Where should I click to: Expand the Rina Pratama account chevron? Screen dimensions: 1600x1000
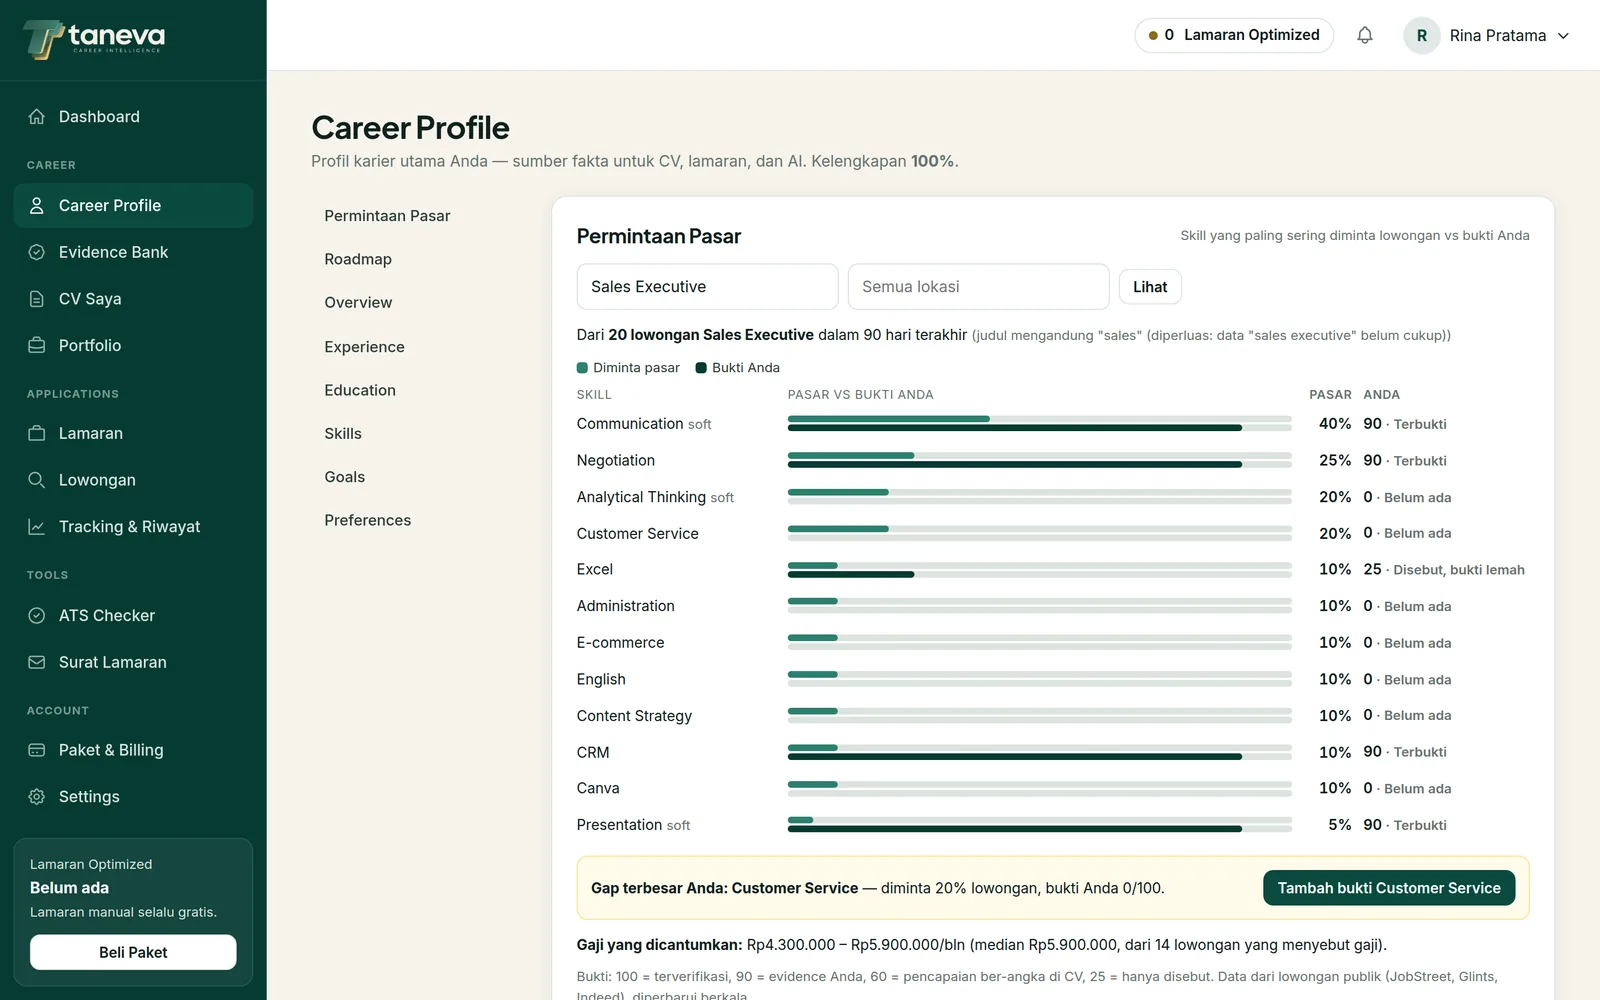(x=1563, y=36)
